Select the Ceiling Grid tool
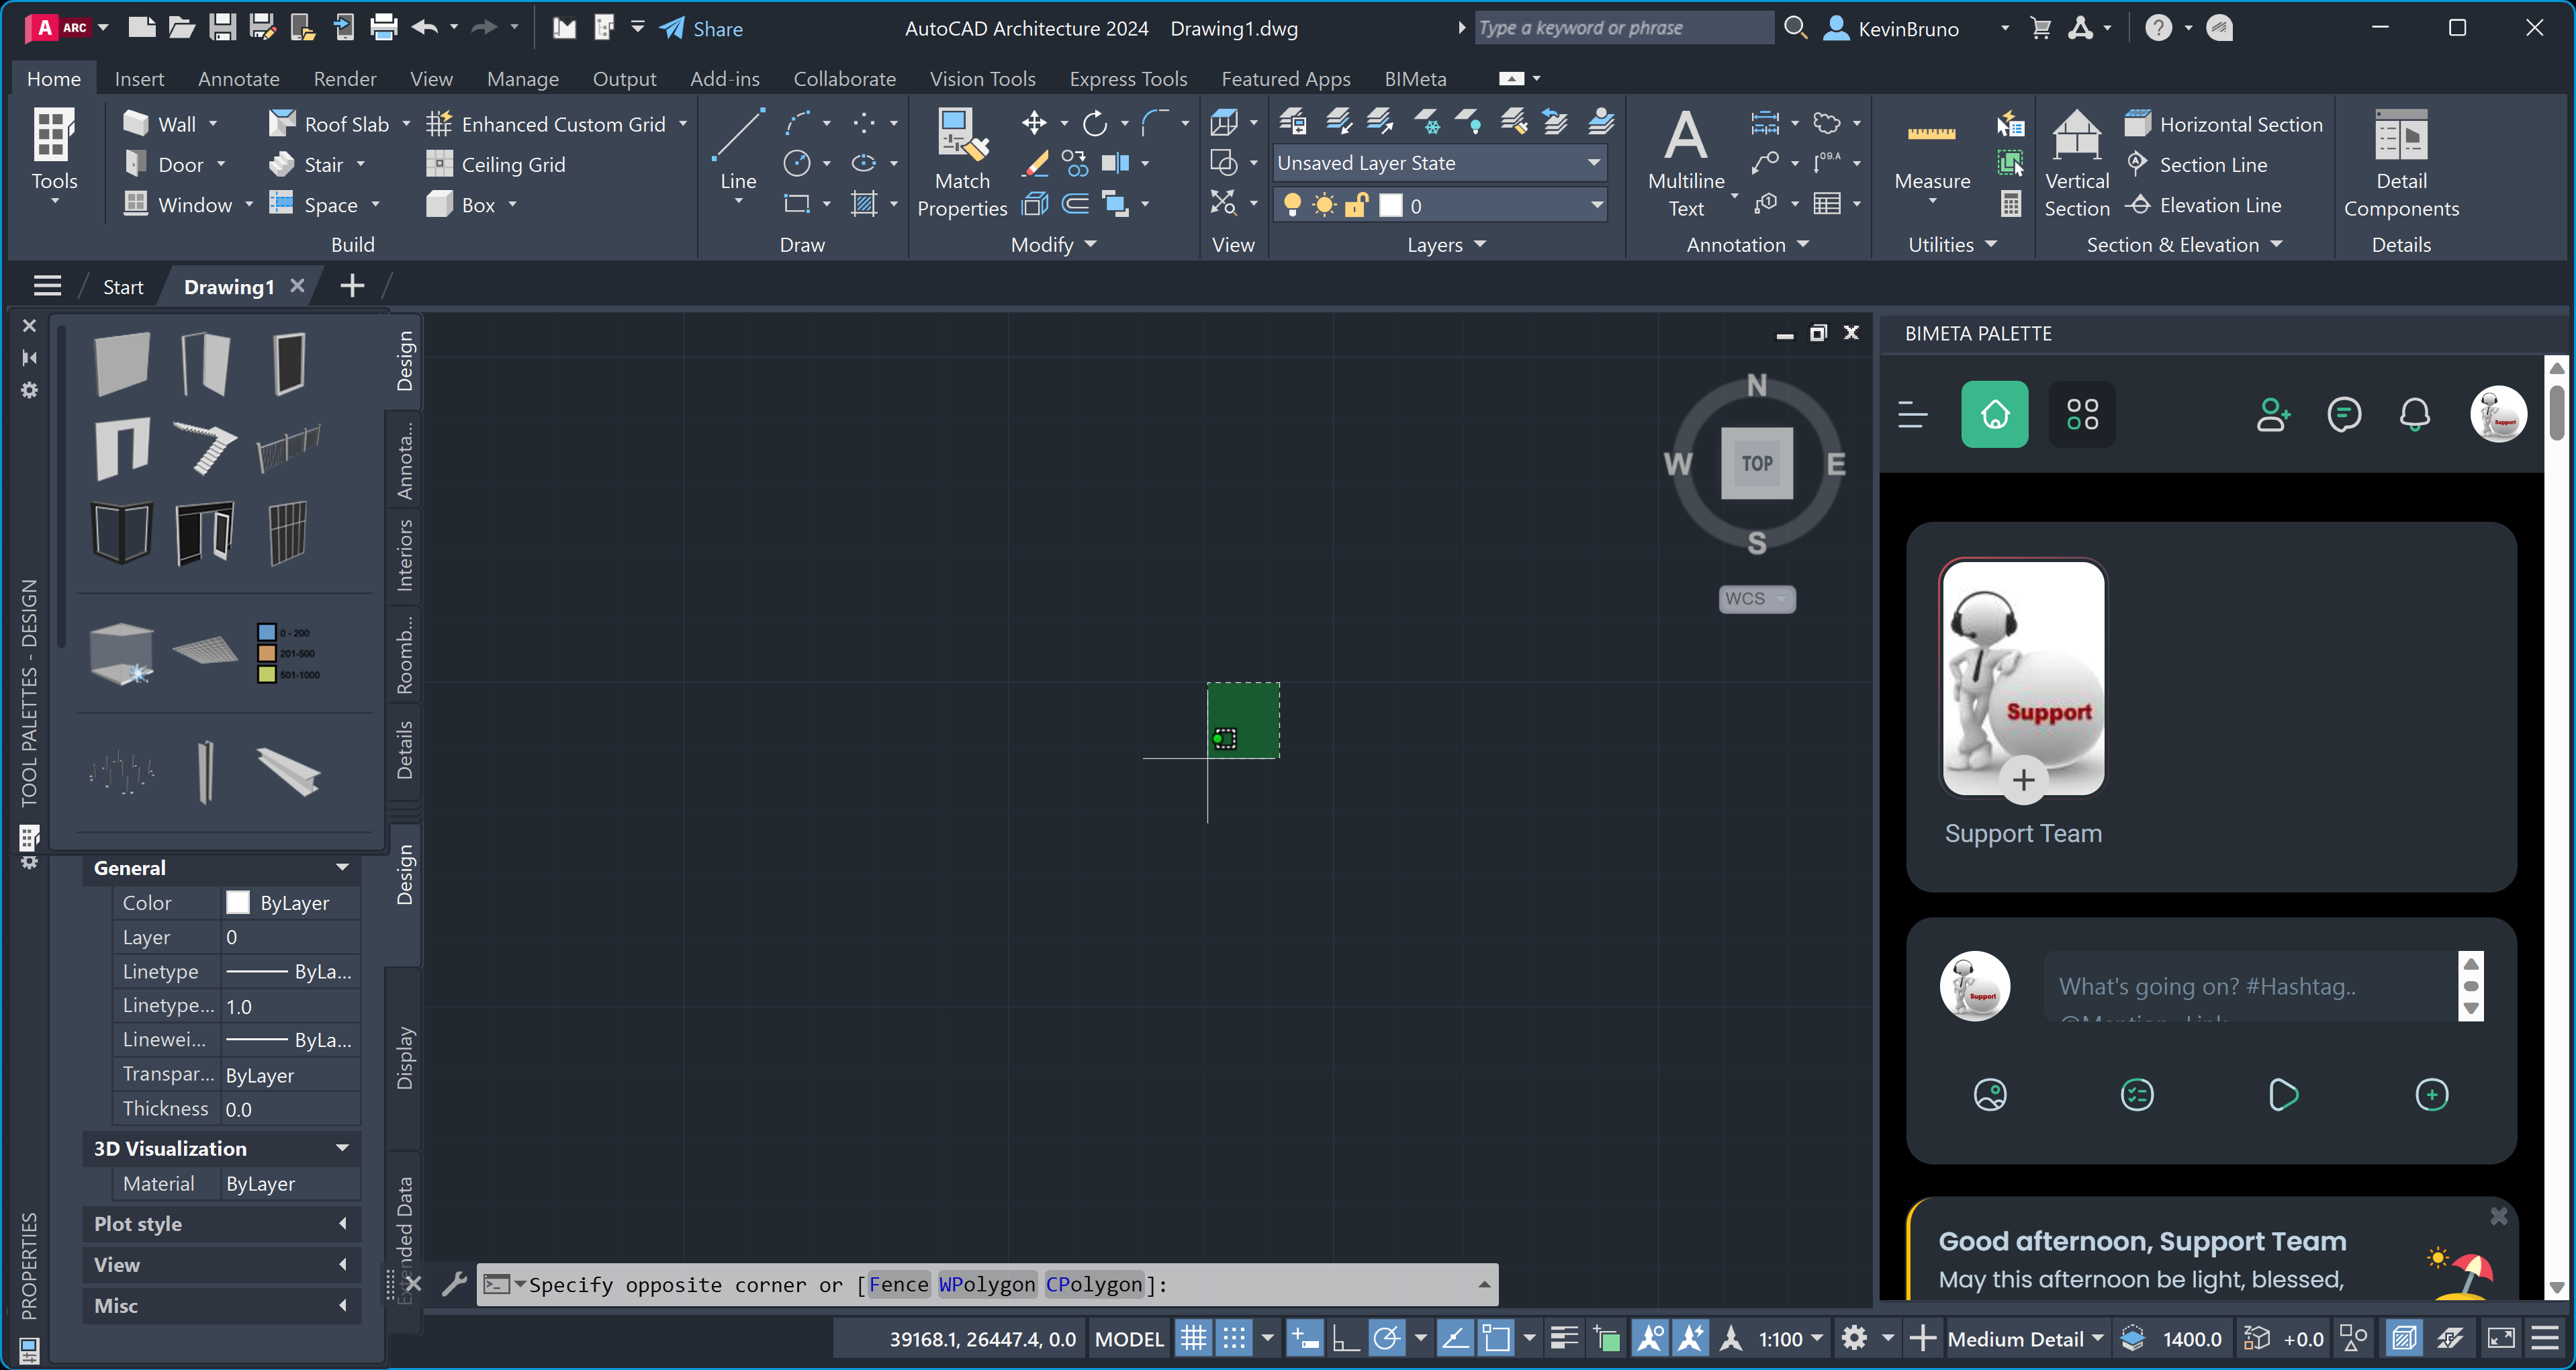 click(496, 164)
